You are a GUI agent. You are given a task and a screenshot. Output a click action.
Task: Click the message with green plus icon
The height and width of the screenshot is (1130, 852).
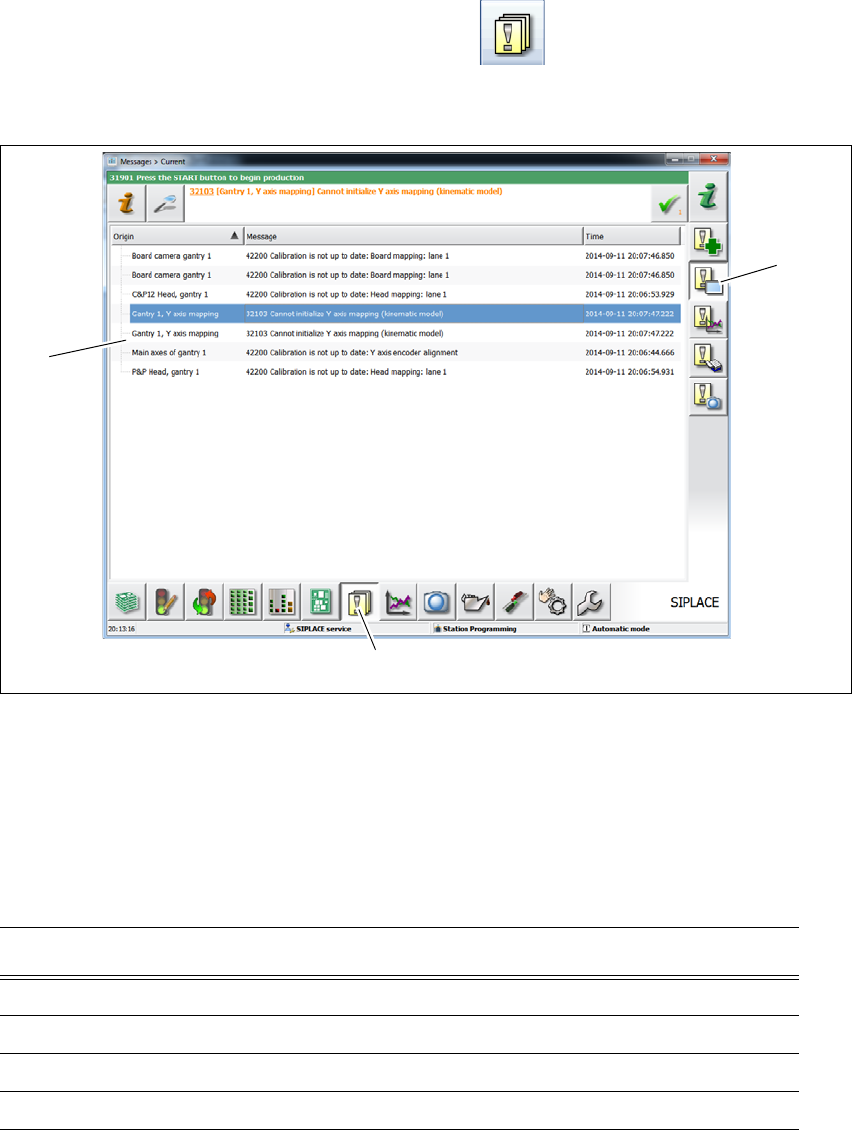click(x=708, y=241)
